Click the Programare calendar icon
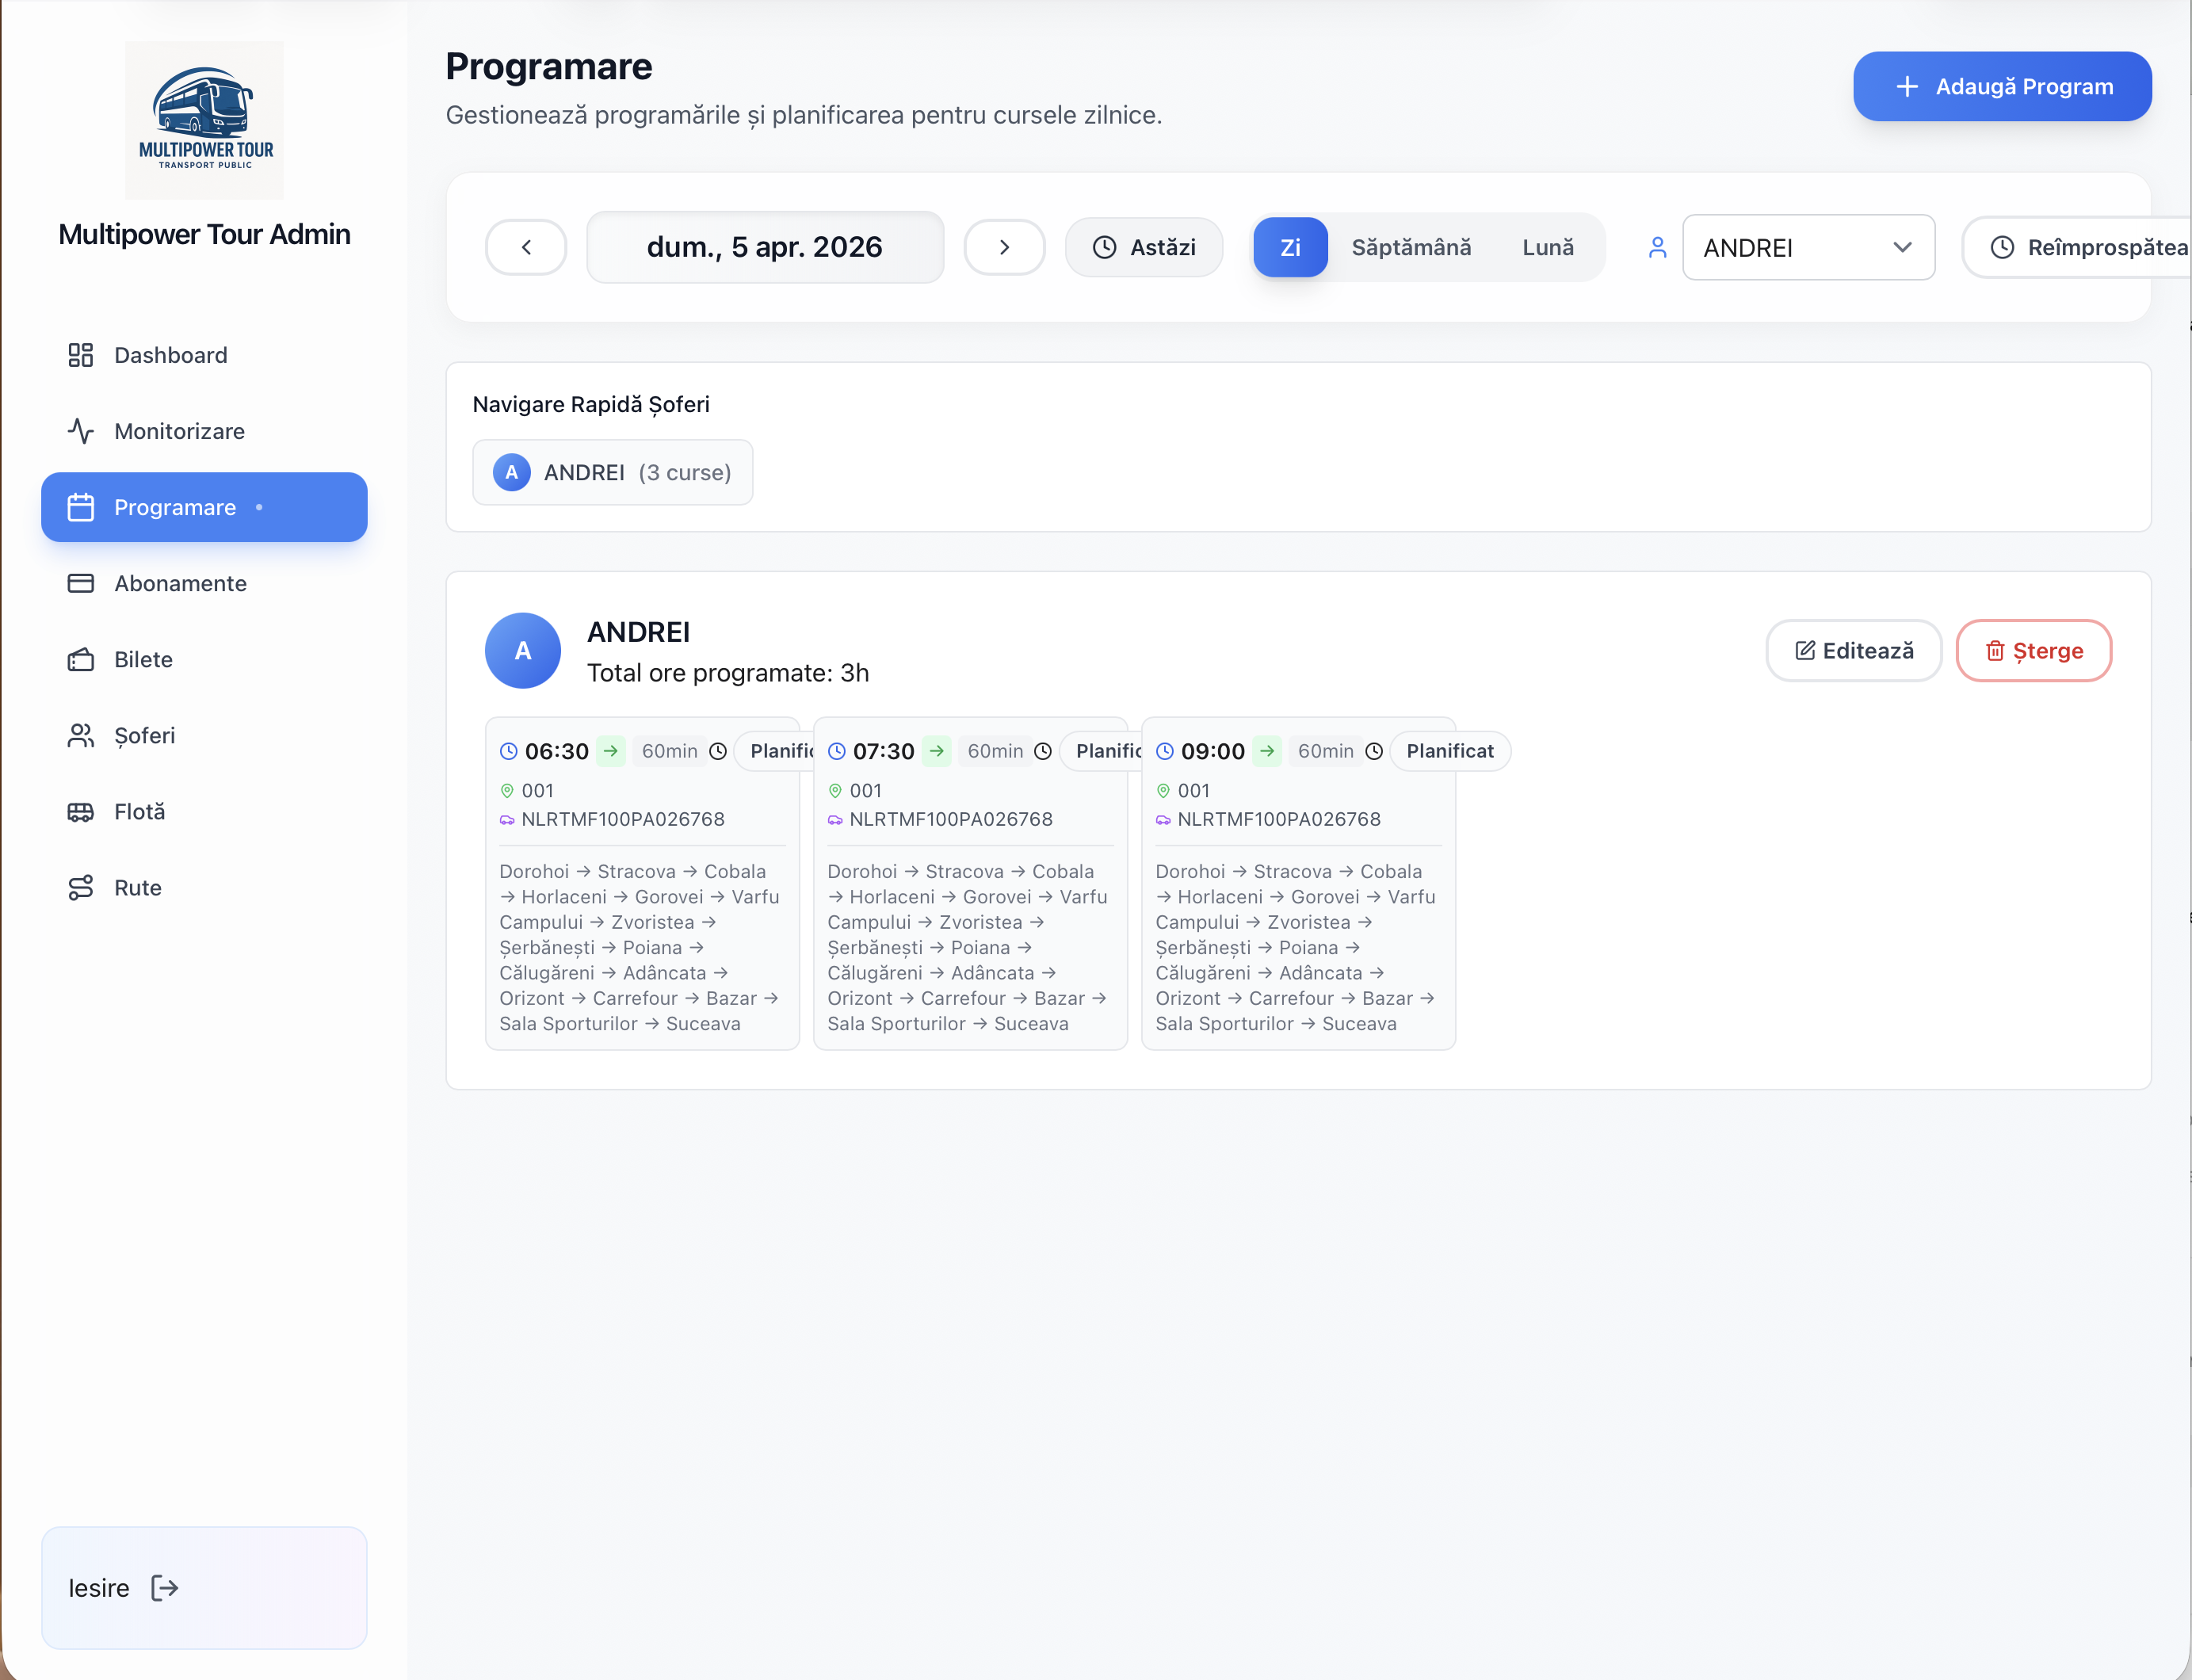The height and width of the screenshot is (1680, 2192). (80, 507)
